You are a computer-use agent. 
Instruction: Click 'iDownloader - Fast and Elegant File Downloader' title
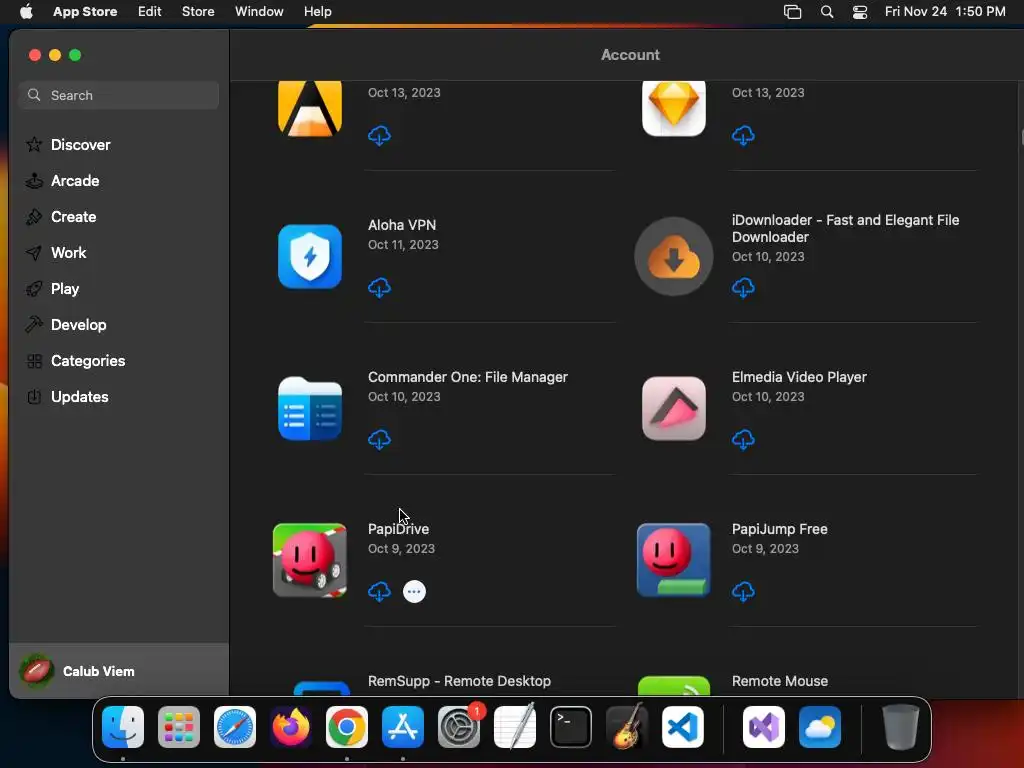(x=845, y=229)
